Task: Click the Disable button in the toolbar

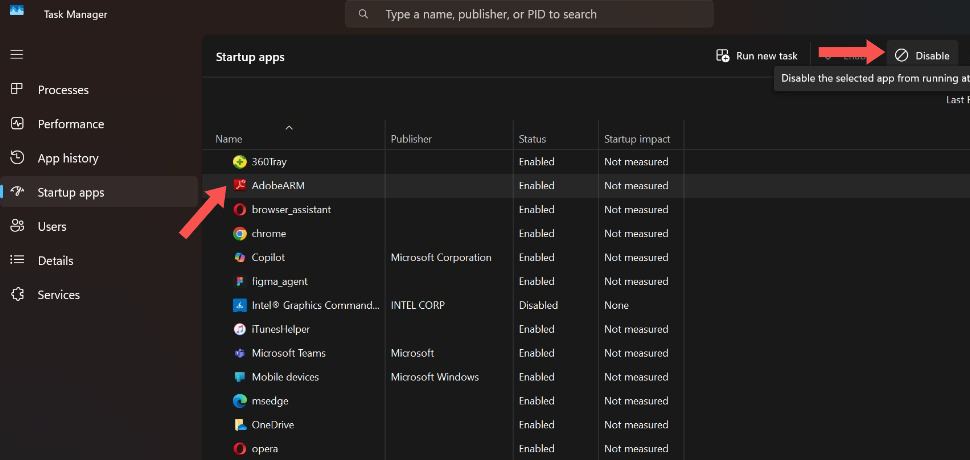Action: coord(922,56)
